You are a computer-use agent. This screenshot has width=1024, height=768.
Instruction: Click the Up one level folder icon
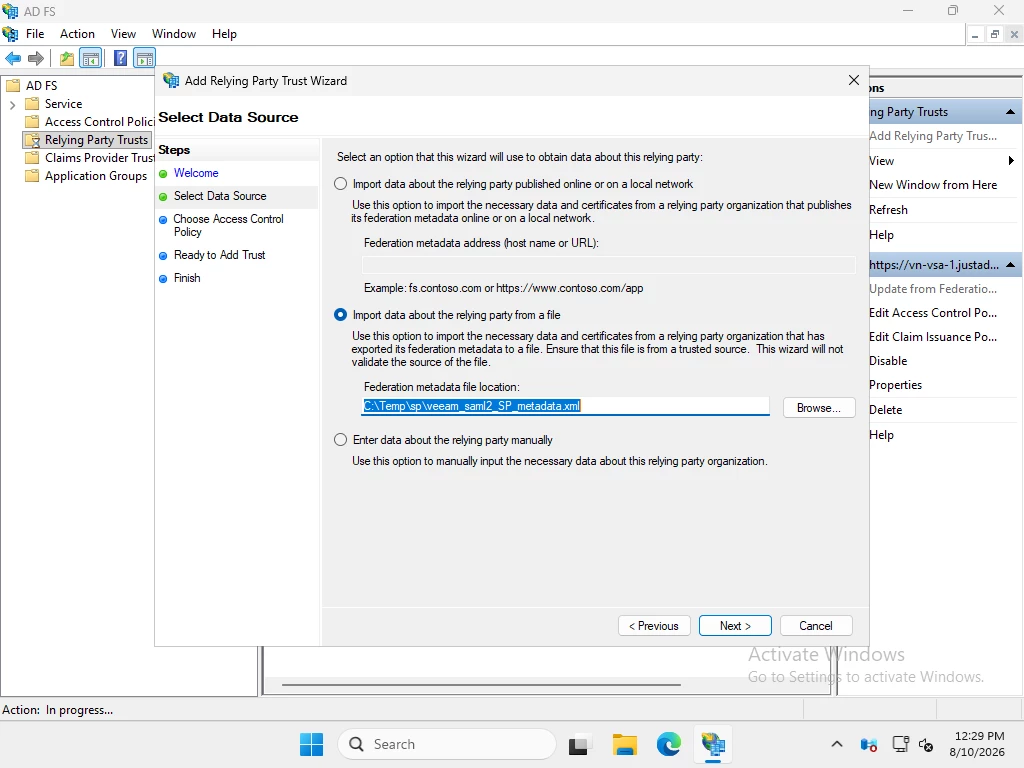[x=67, y=59]
